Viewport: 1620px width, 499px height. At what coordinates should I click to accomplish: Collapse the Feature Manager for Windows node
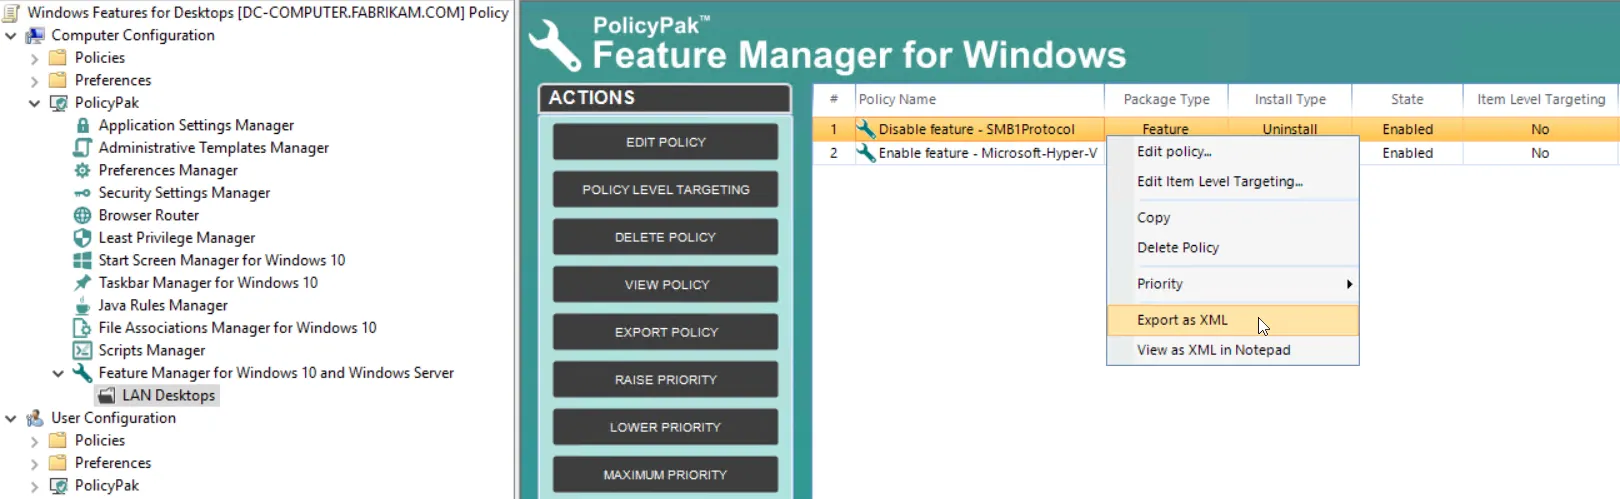[58, 373]
